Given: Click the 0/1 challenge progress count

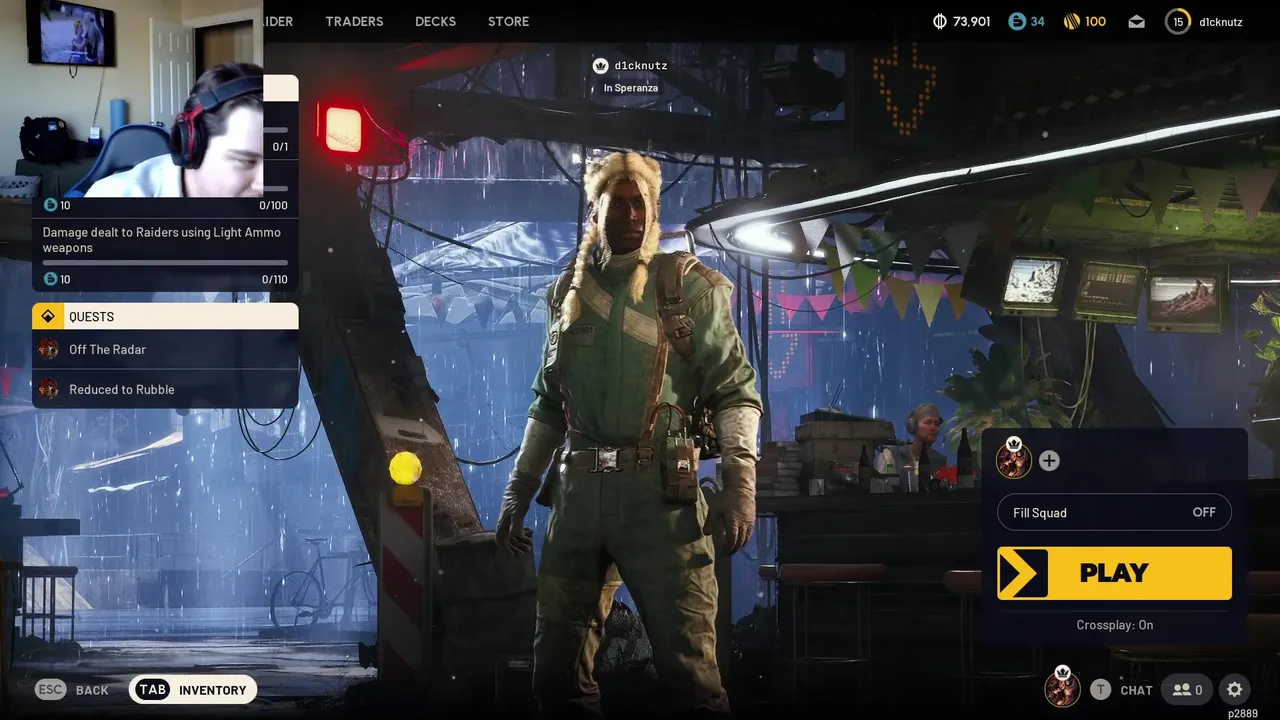Looking at the screenshot, I should [280, 147].
